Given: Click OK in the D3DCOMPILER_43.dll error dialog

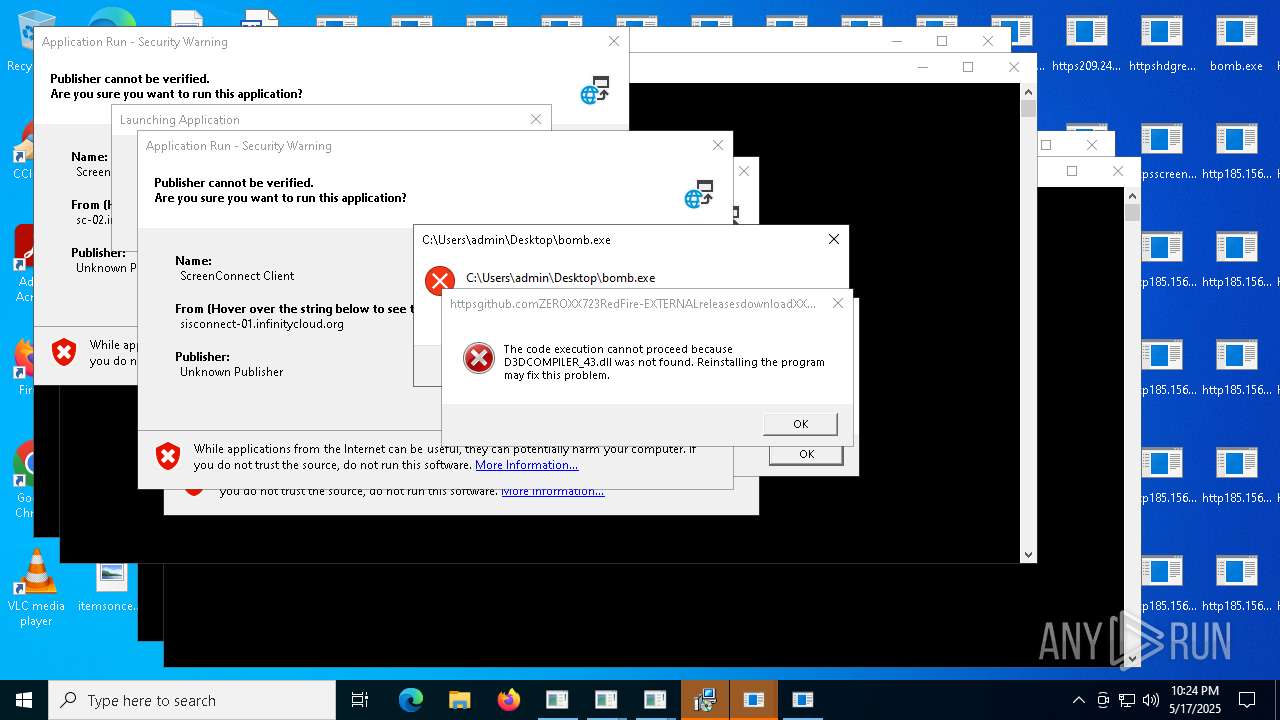Looking at the screenshot, I should (x=800, y=424).
